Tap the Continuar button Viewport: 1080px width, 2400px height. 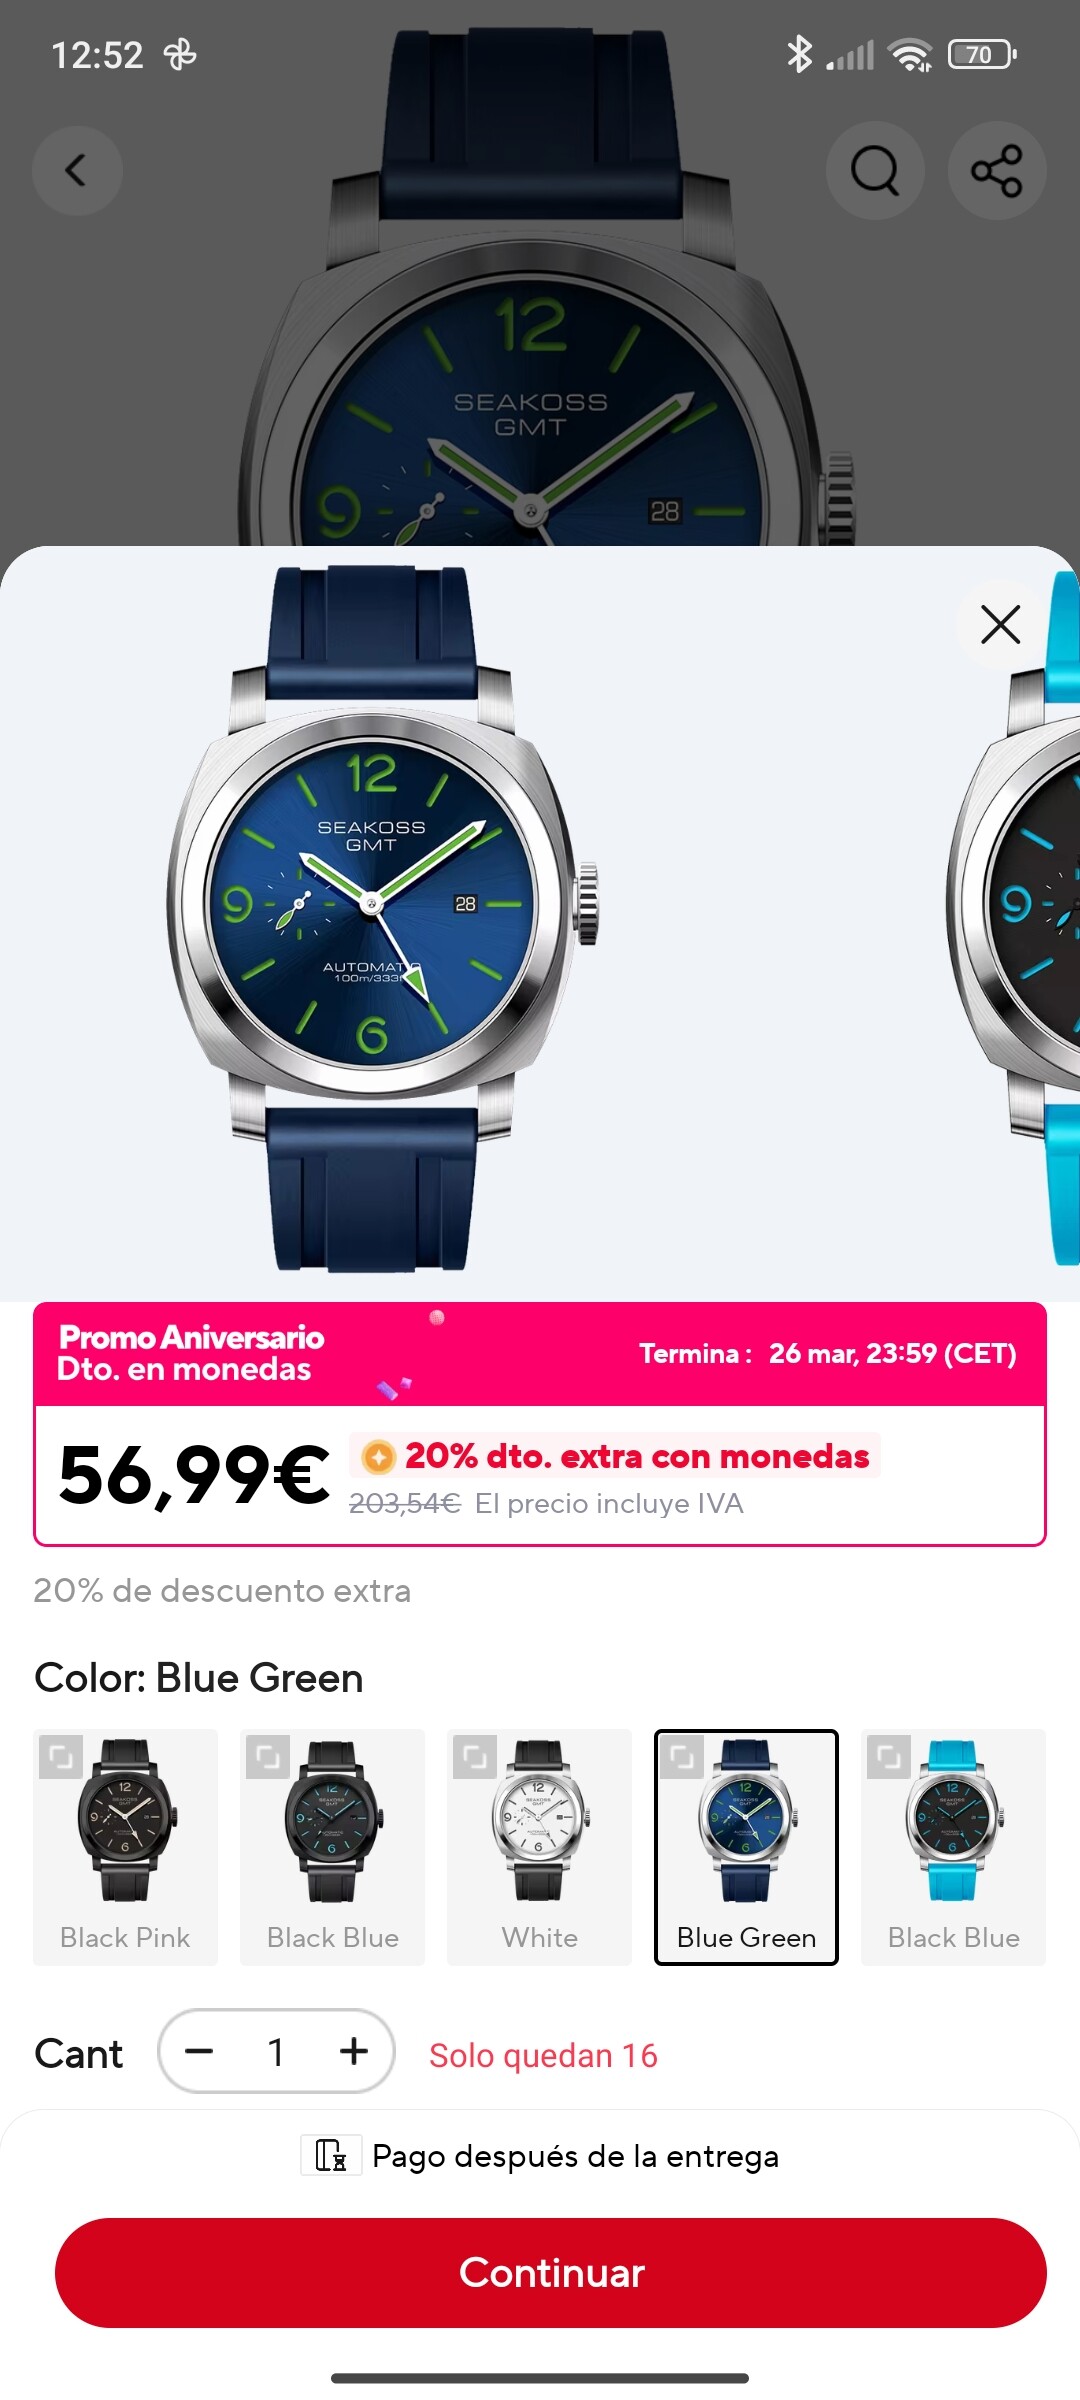551,2272
